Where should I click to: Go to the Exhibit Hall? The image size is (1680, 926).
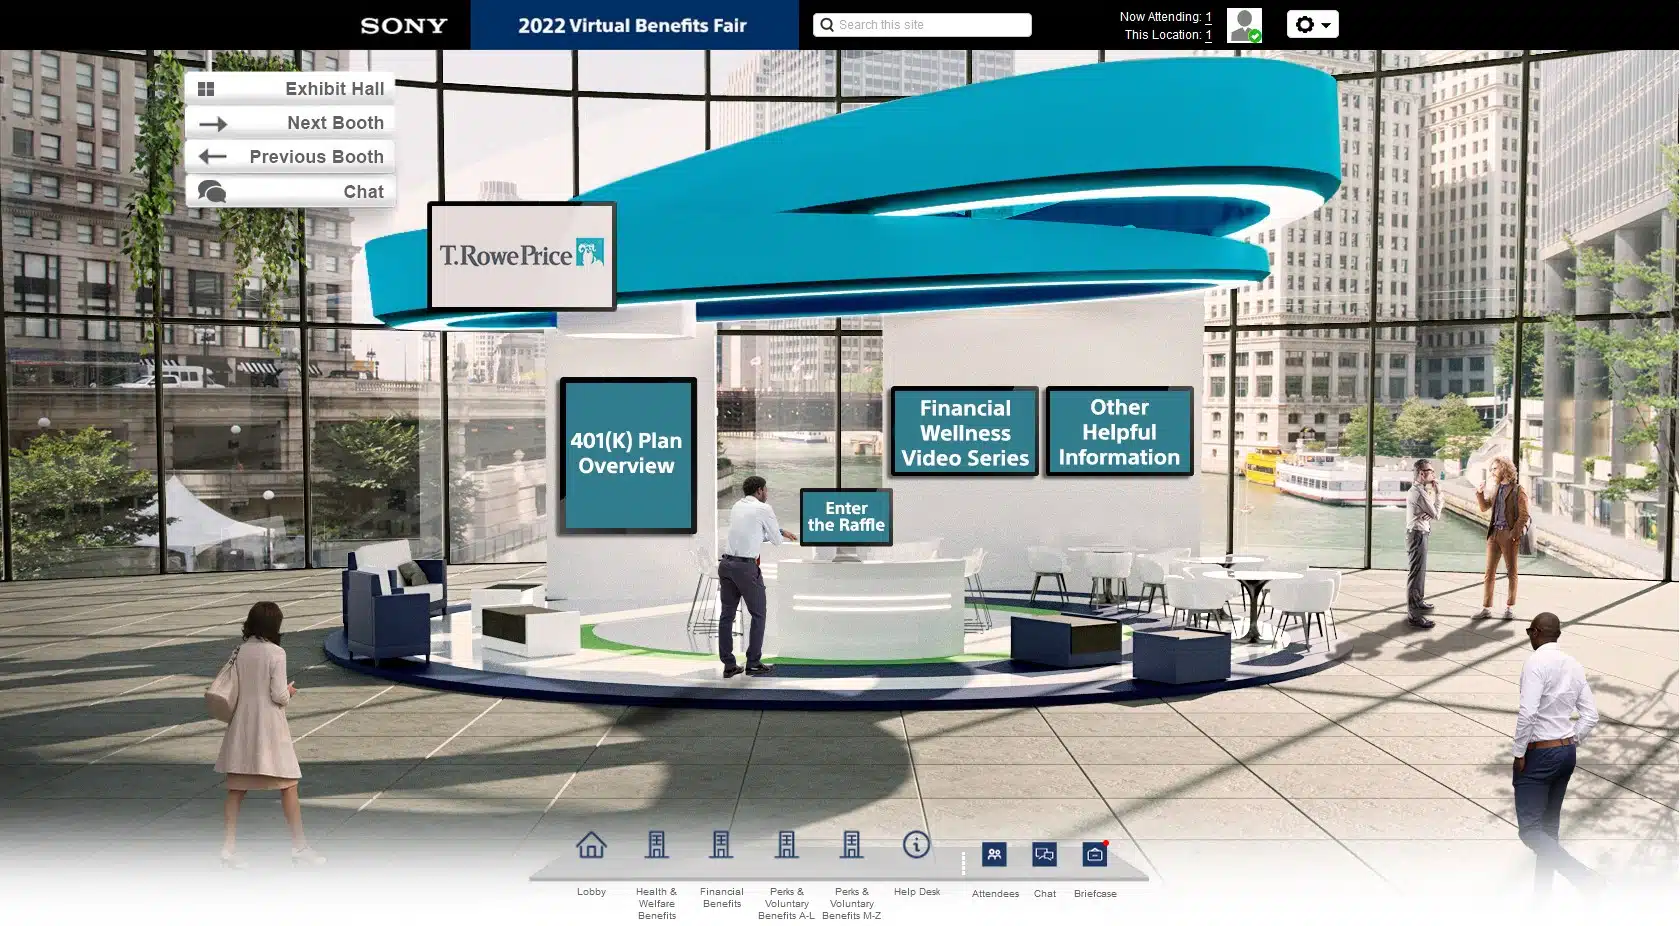290,88
